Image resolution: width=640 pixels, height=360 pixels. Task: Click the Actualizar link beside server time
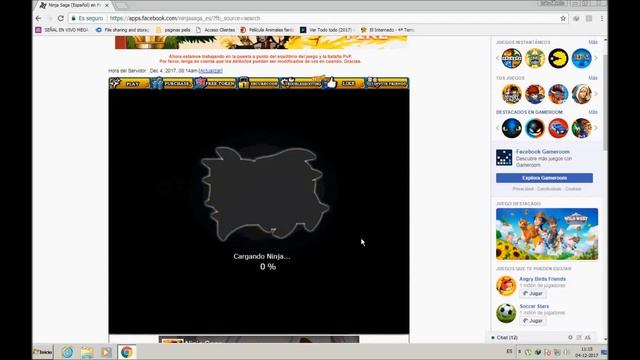(211, 71)
